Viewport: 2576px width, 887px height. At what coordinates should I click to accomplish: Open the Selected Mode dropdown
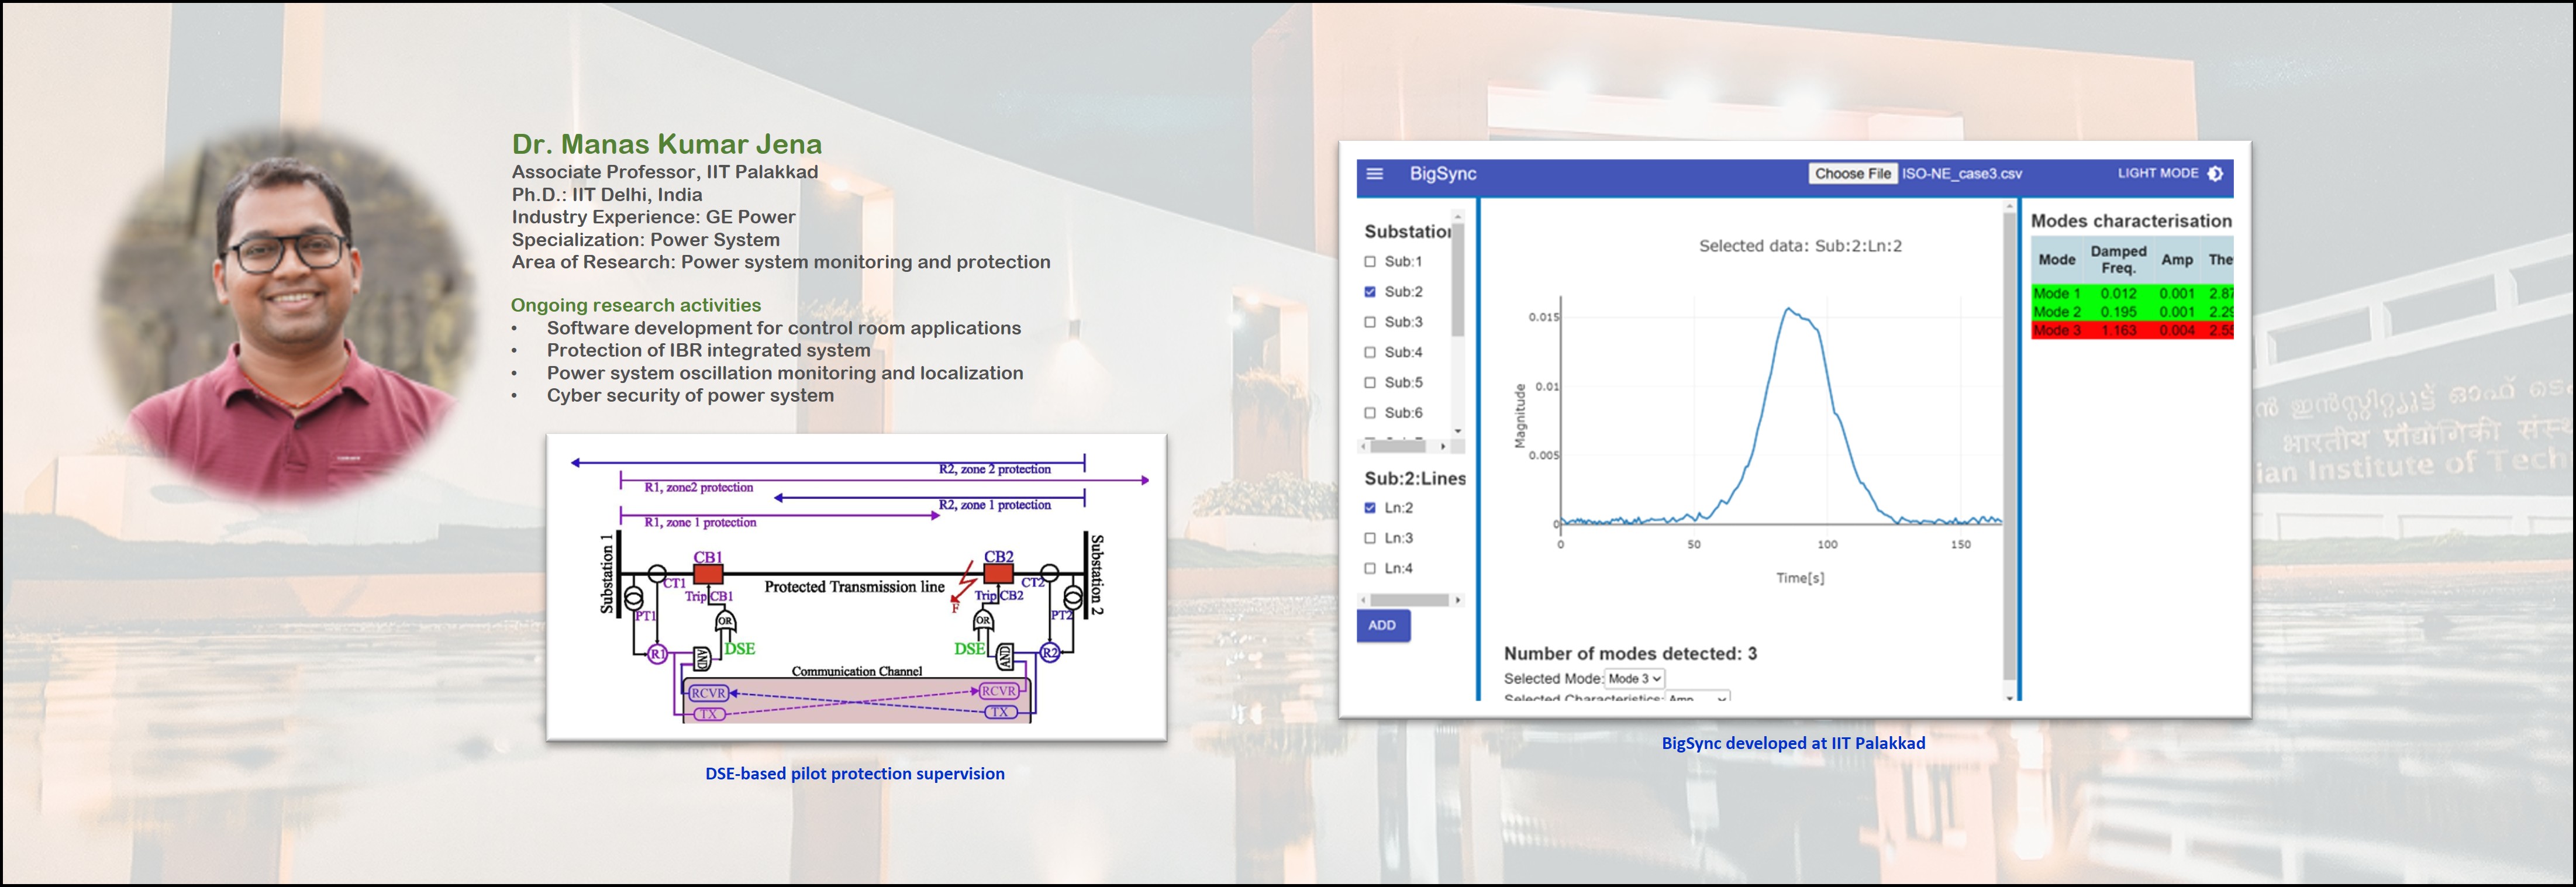point(1635,679)
